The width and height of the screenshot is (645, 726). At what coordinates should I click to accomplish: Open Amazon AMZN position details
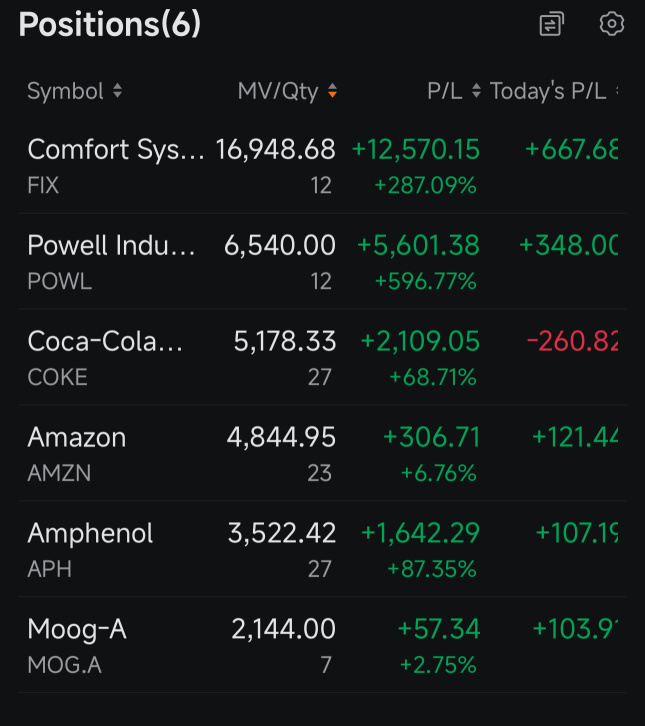tap(322, 453)
